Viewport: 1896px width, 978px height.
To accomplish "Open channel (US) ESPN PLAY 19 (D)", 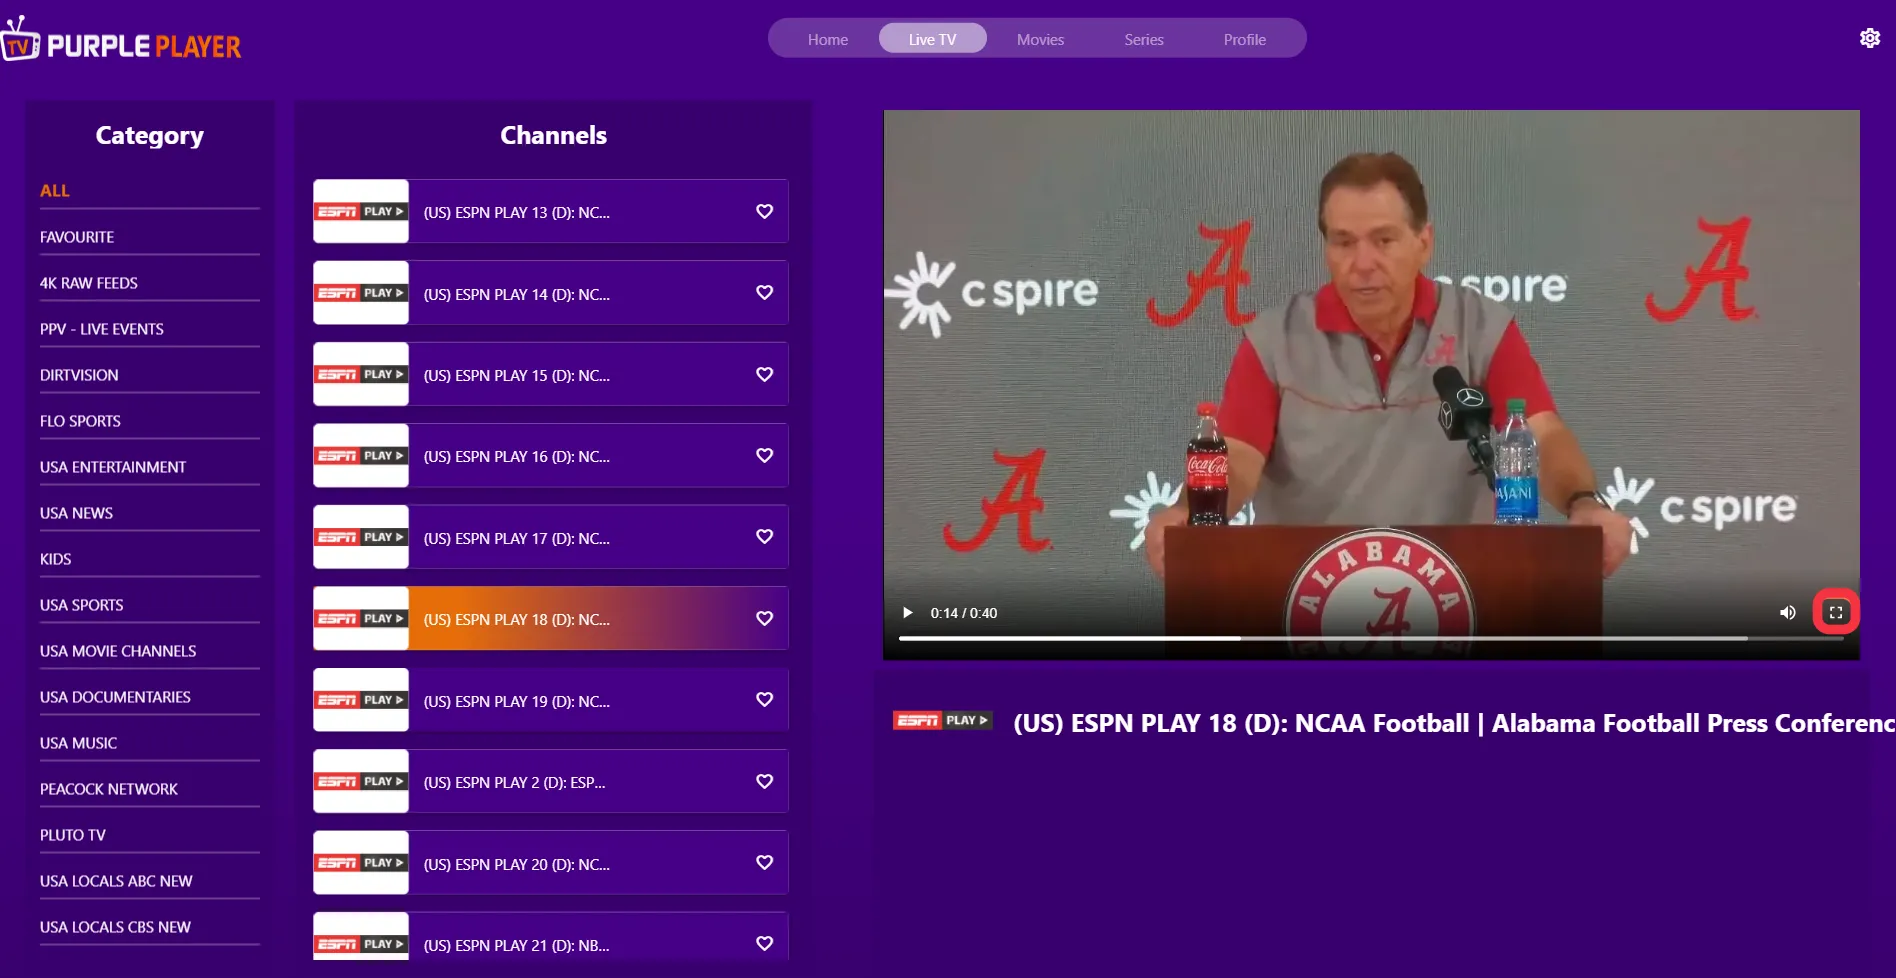I will (551, 700).
